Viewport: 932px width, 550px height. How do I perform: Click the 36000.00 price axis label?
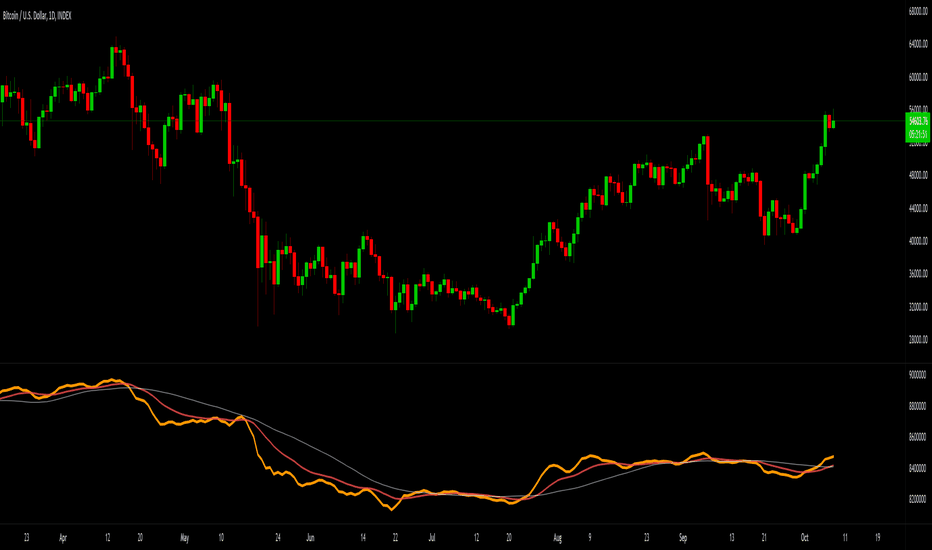click(918, 274)
